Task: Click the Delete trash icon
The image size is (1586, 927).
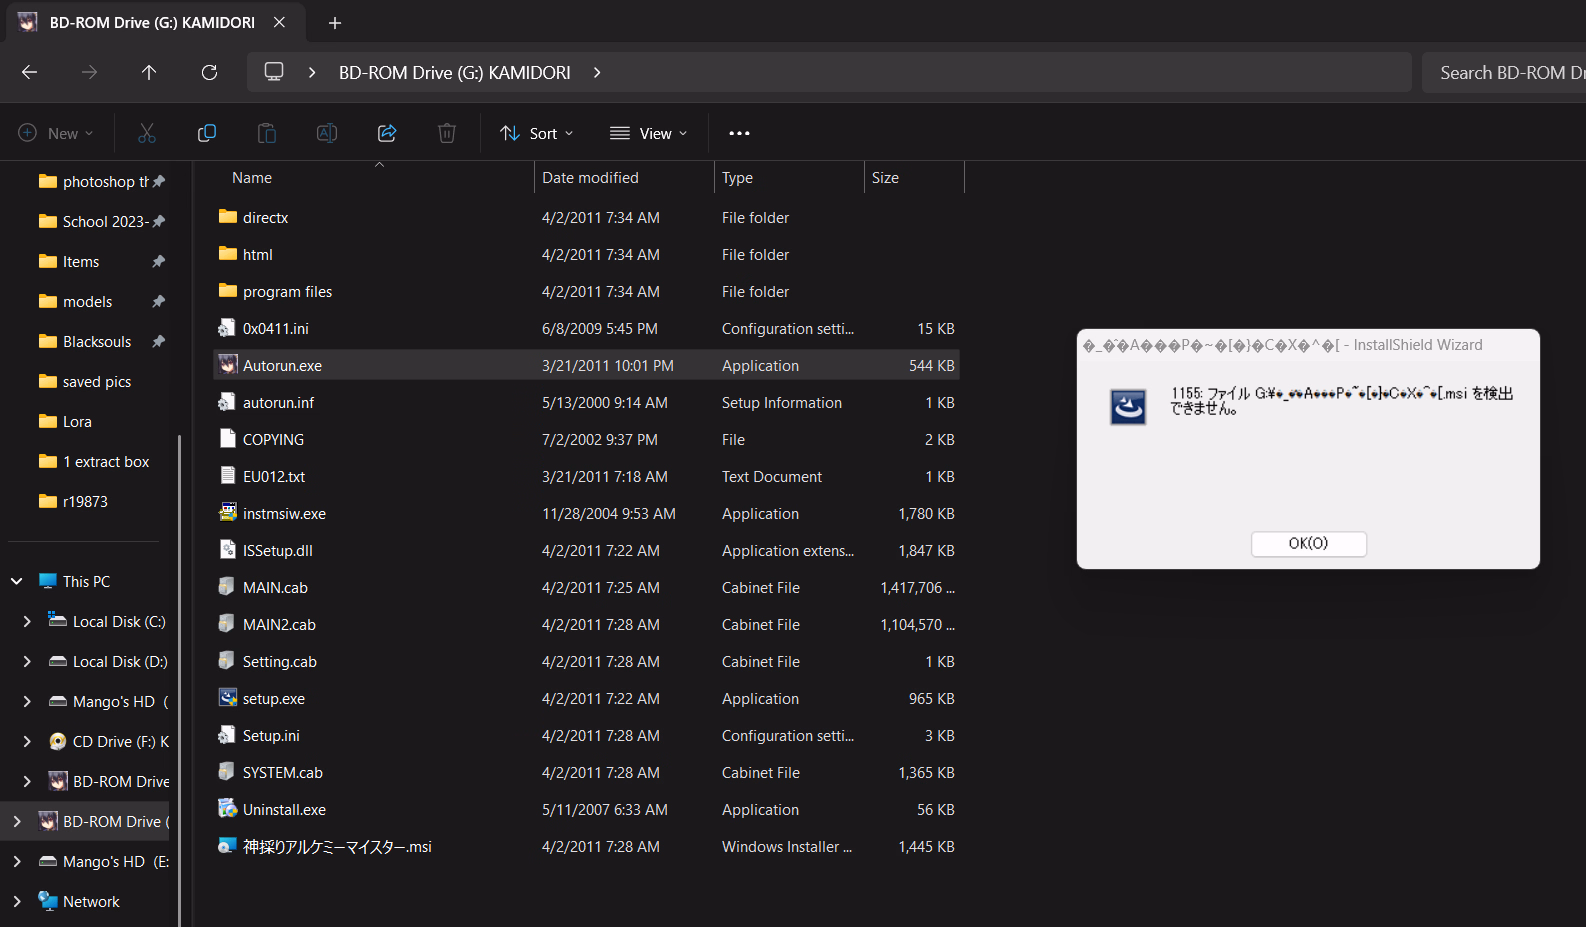Action: click(447, 133)
